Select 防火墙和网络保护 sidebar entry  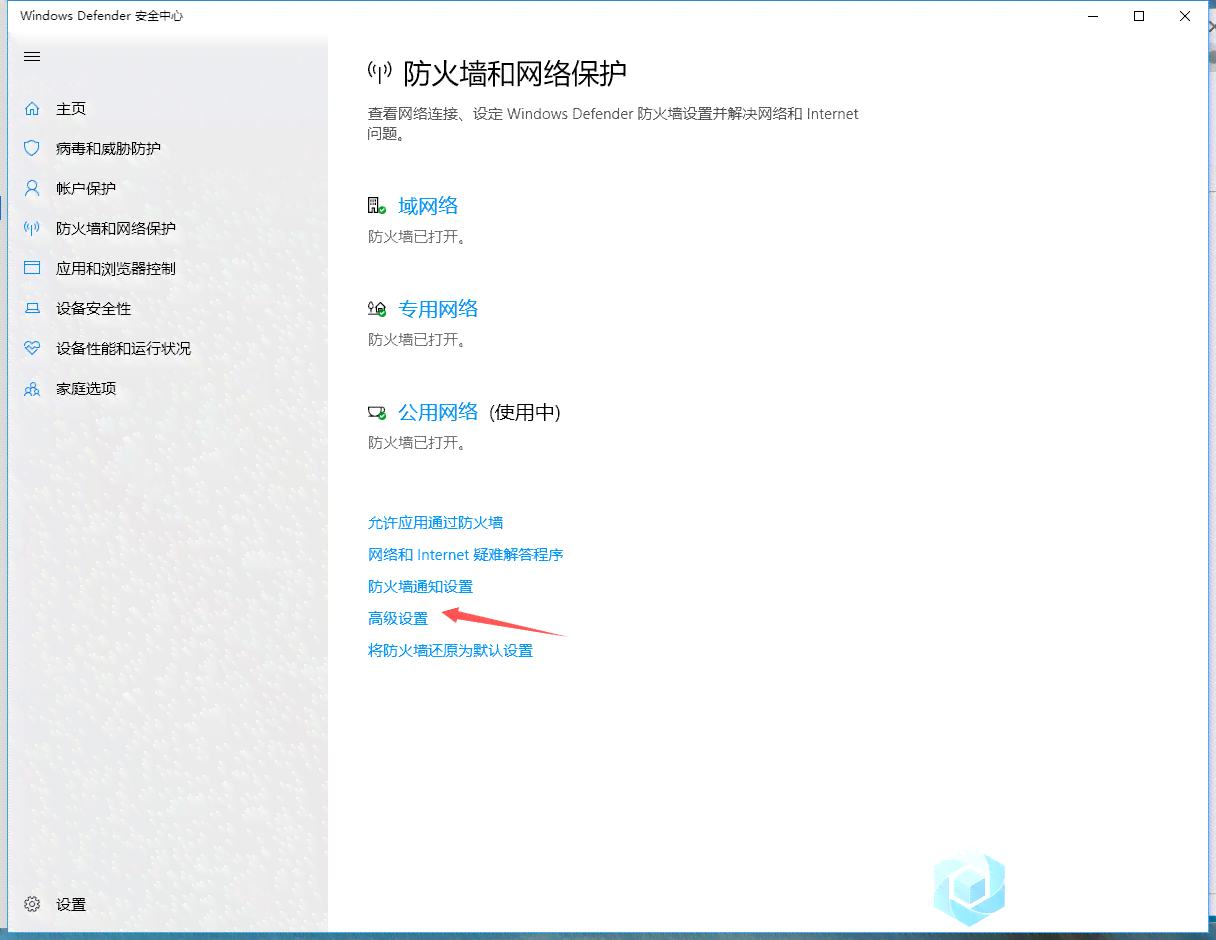[116, 228]
